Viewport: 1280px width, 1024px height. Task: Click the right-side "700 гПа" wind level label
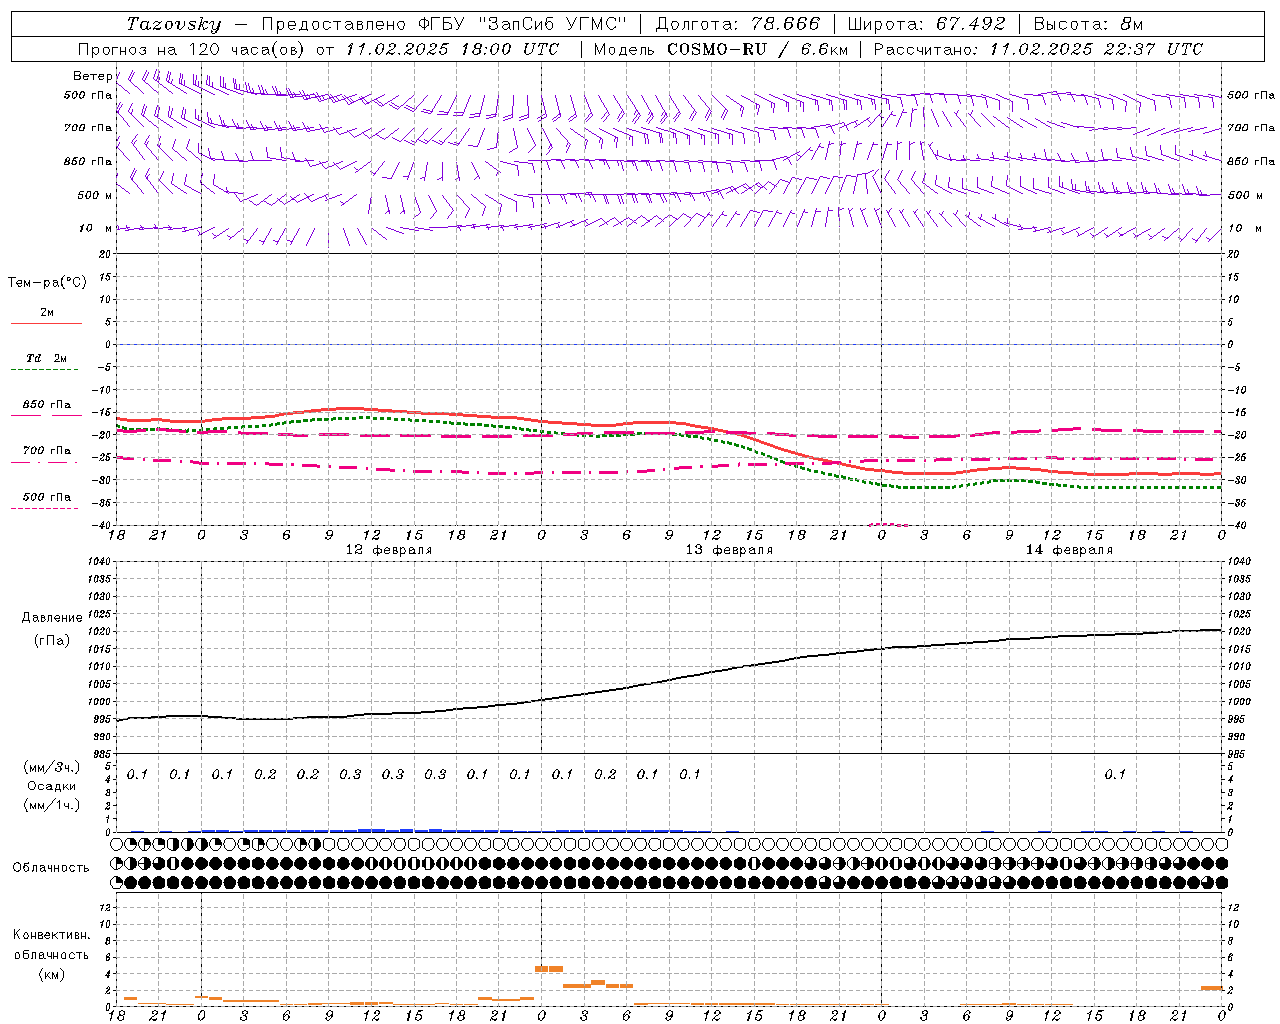point(1251,128)
